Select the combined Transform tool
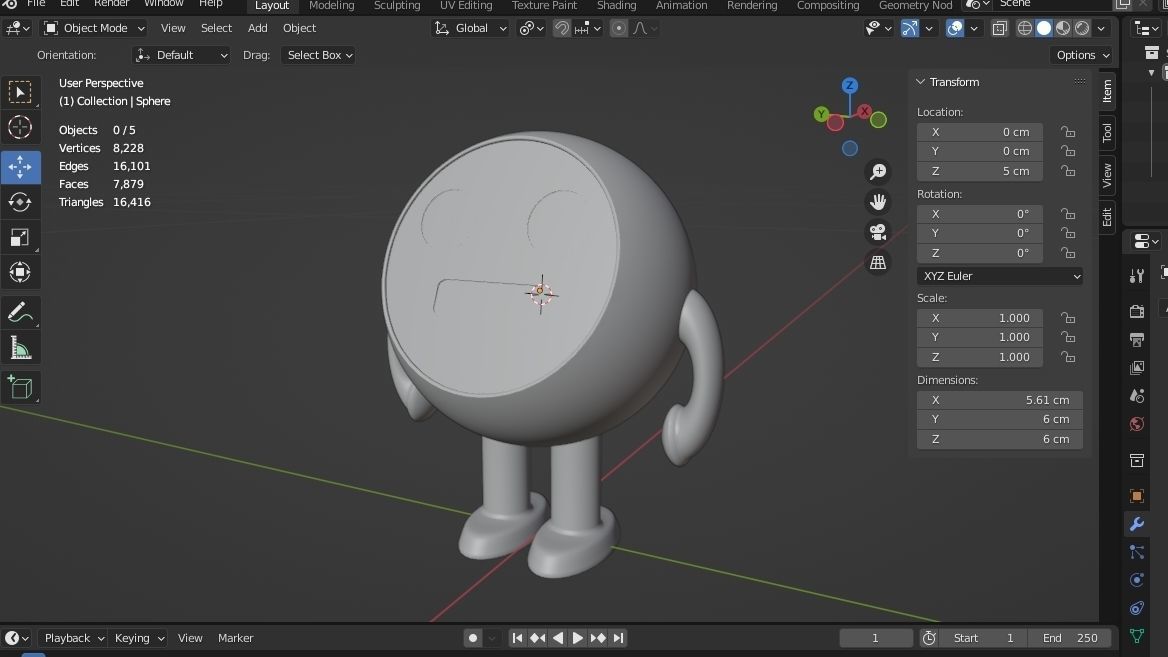The height and width of the screenshot is (657, 1168). point(20,272)
